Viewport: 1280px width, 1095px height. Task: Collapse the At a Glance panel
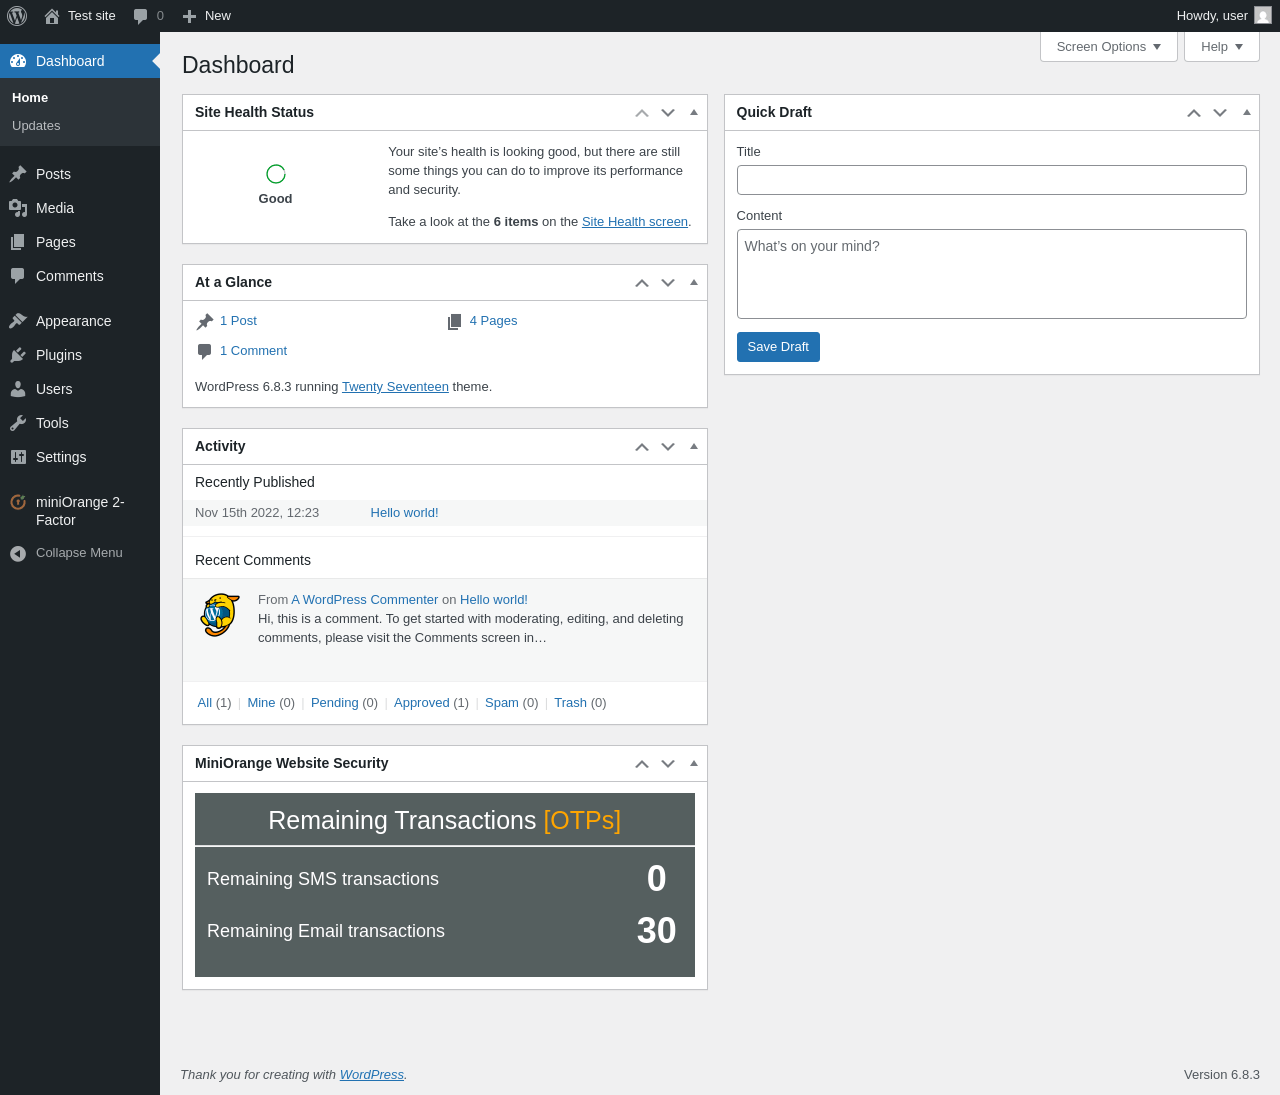[694, 282]
